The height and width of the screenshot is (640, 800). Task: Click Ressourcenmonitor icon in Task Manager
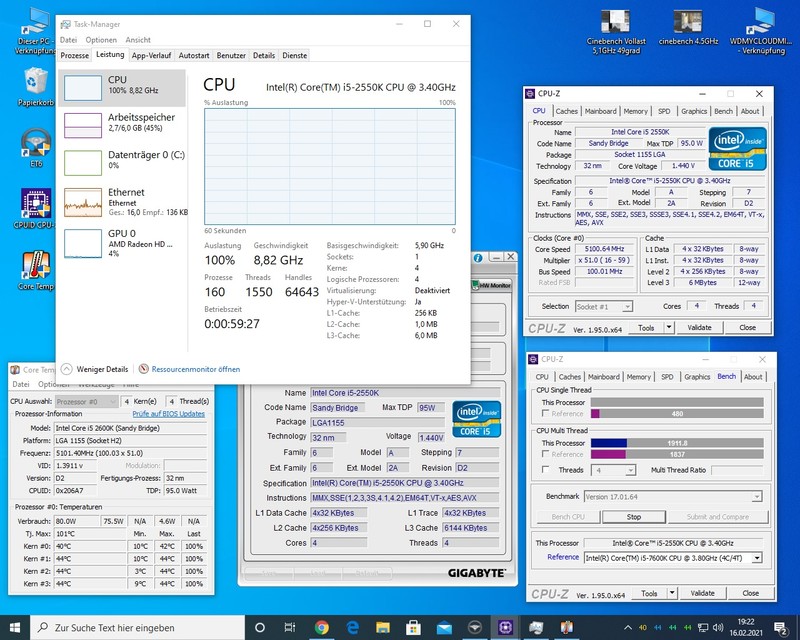tap(144, 368)
